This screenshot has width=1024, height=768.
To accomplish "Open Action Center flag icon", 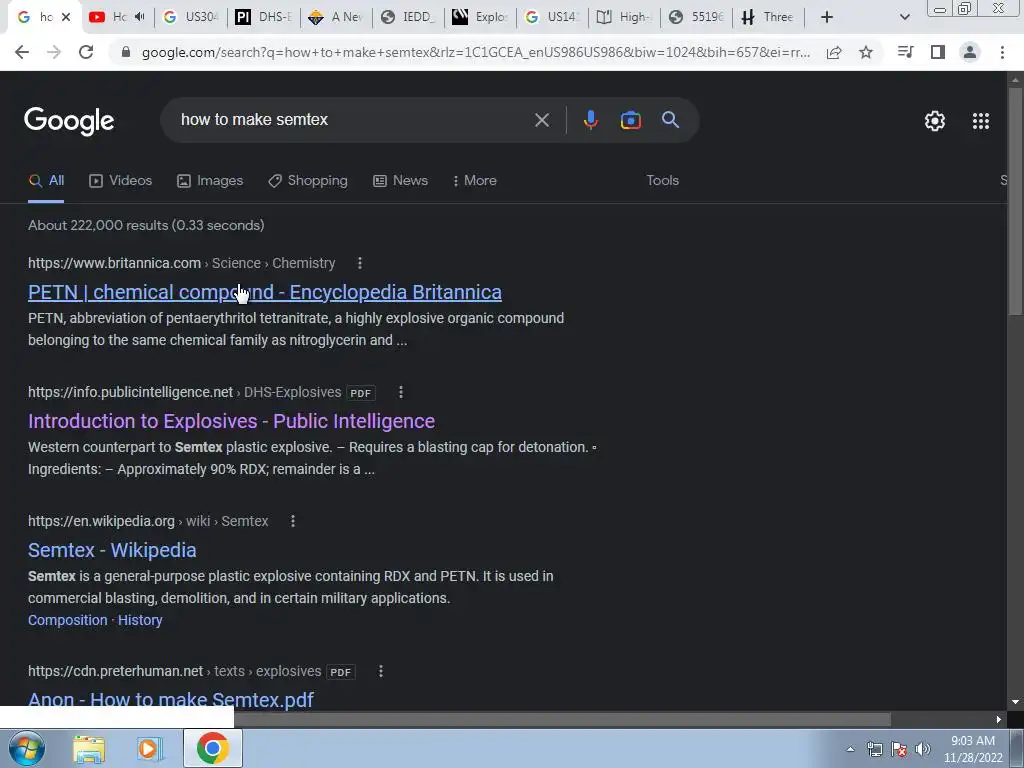I will [x=899, y=749].
